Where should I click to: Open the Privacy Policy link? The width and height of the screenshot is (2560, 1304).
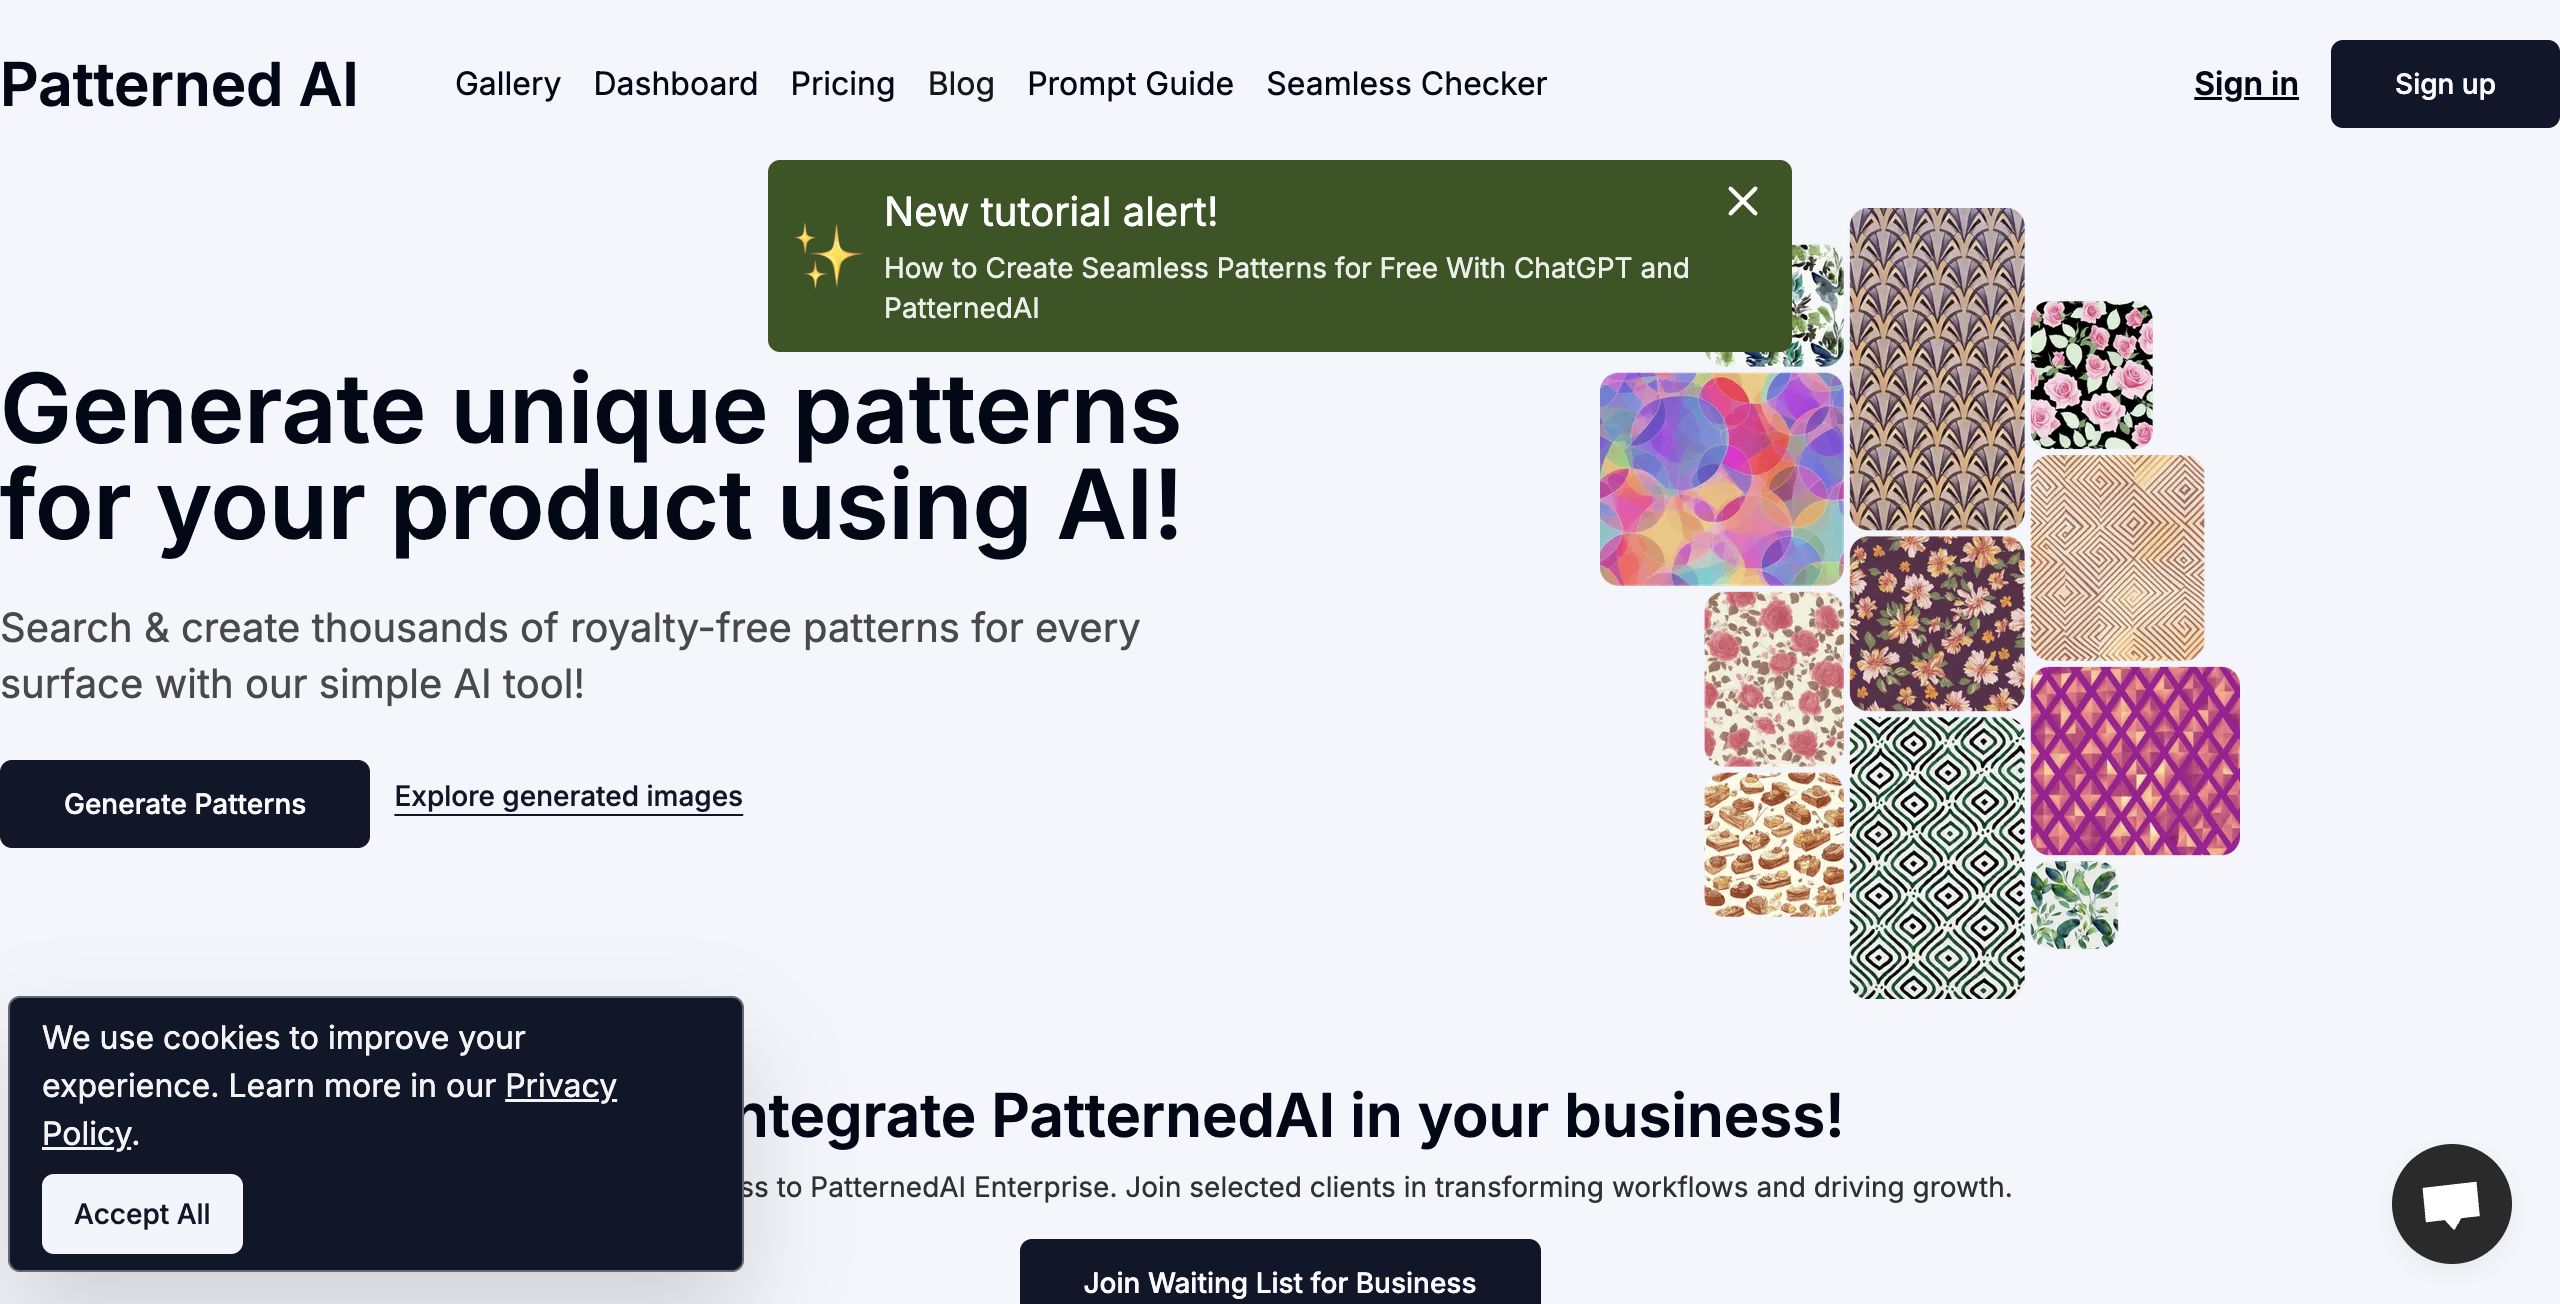click(x=560, y=1086)
